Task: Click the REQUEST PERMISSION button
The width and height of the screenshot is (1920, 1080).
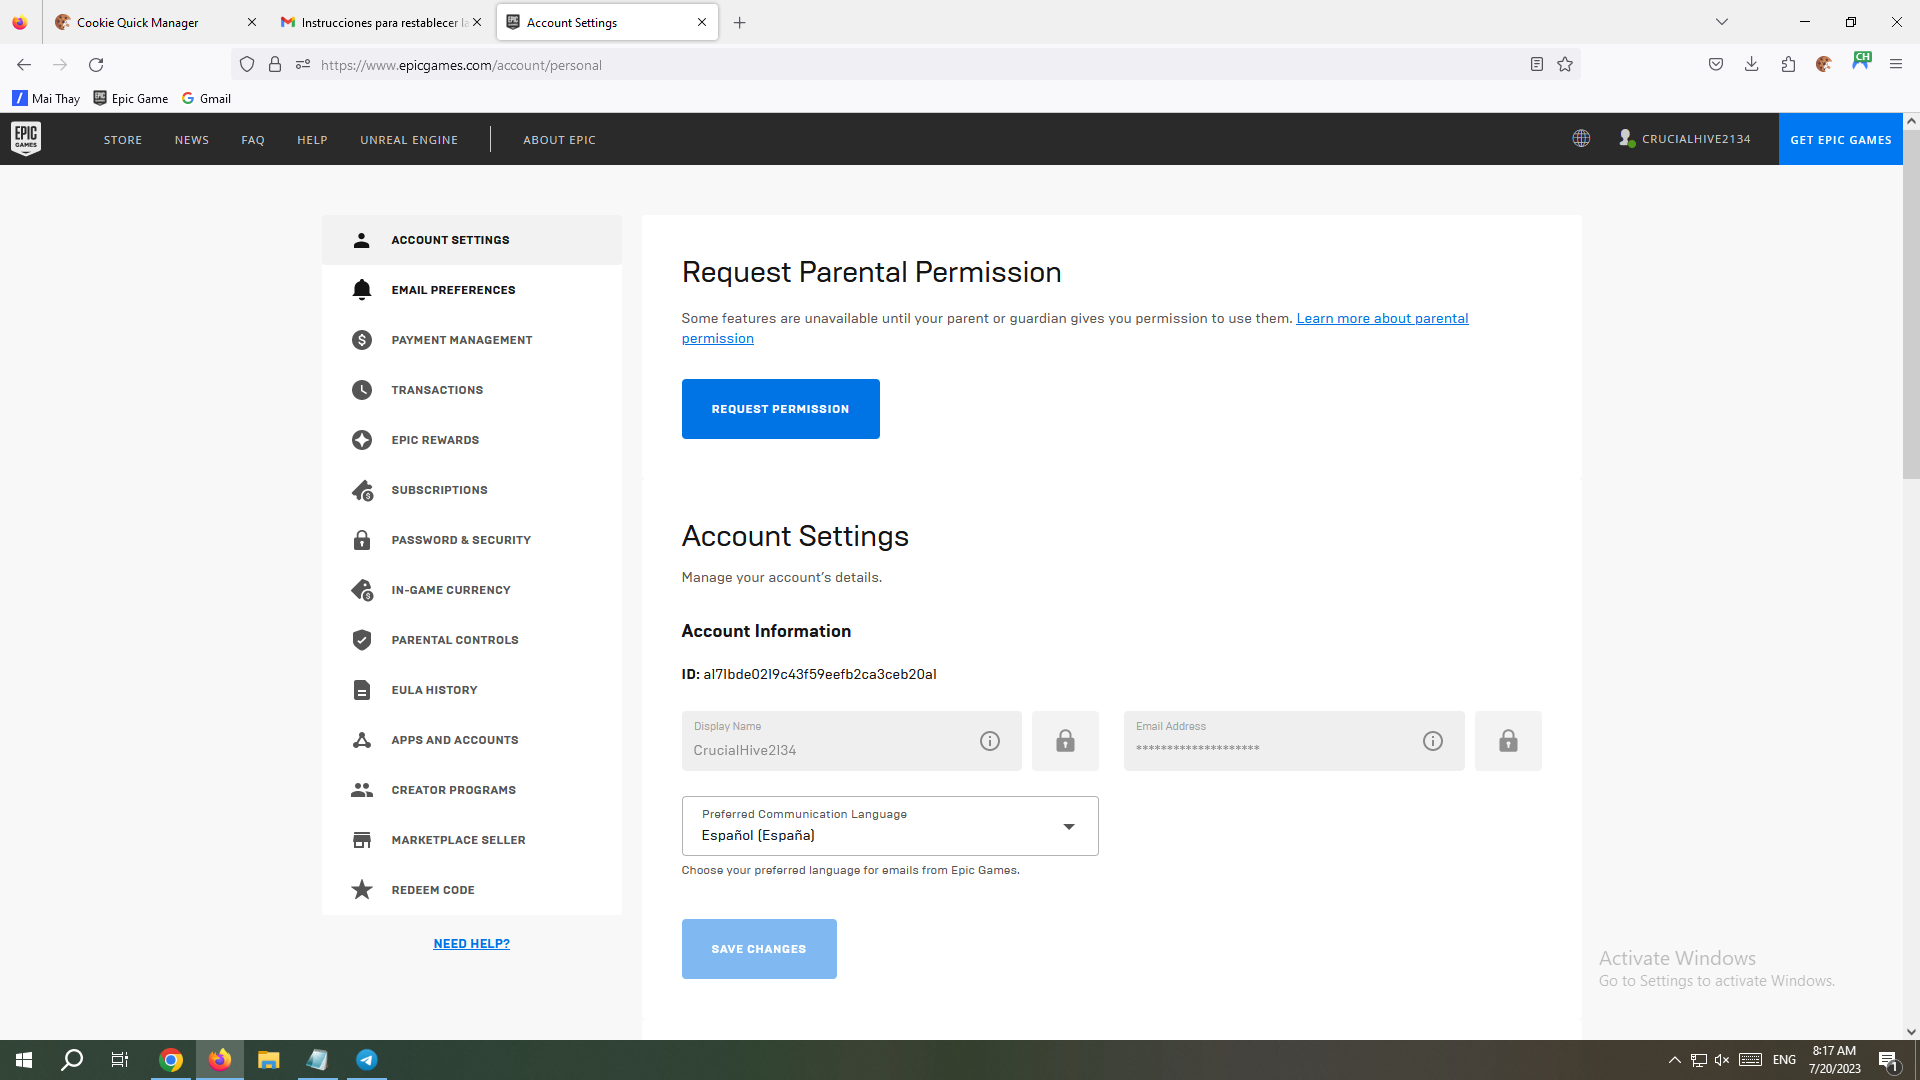Action: (781, 409)
